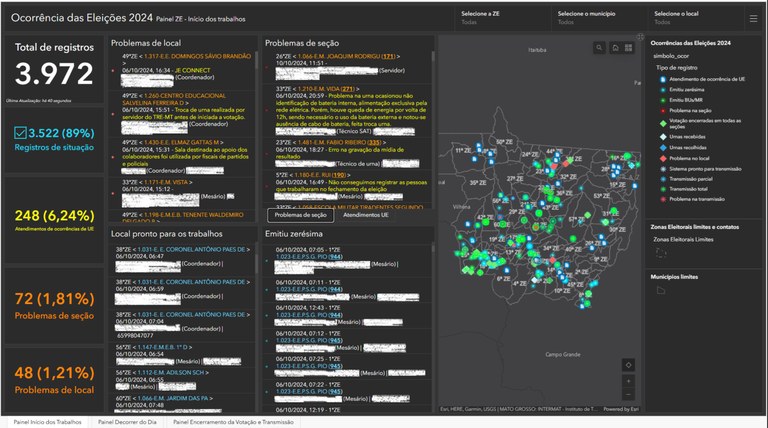Screen dimensions: 768x428
Task: Click the checkmark icon beside 3.522 (89%)
Action: coord(21,134)
